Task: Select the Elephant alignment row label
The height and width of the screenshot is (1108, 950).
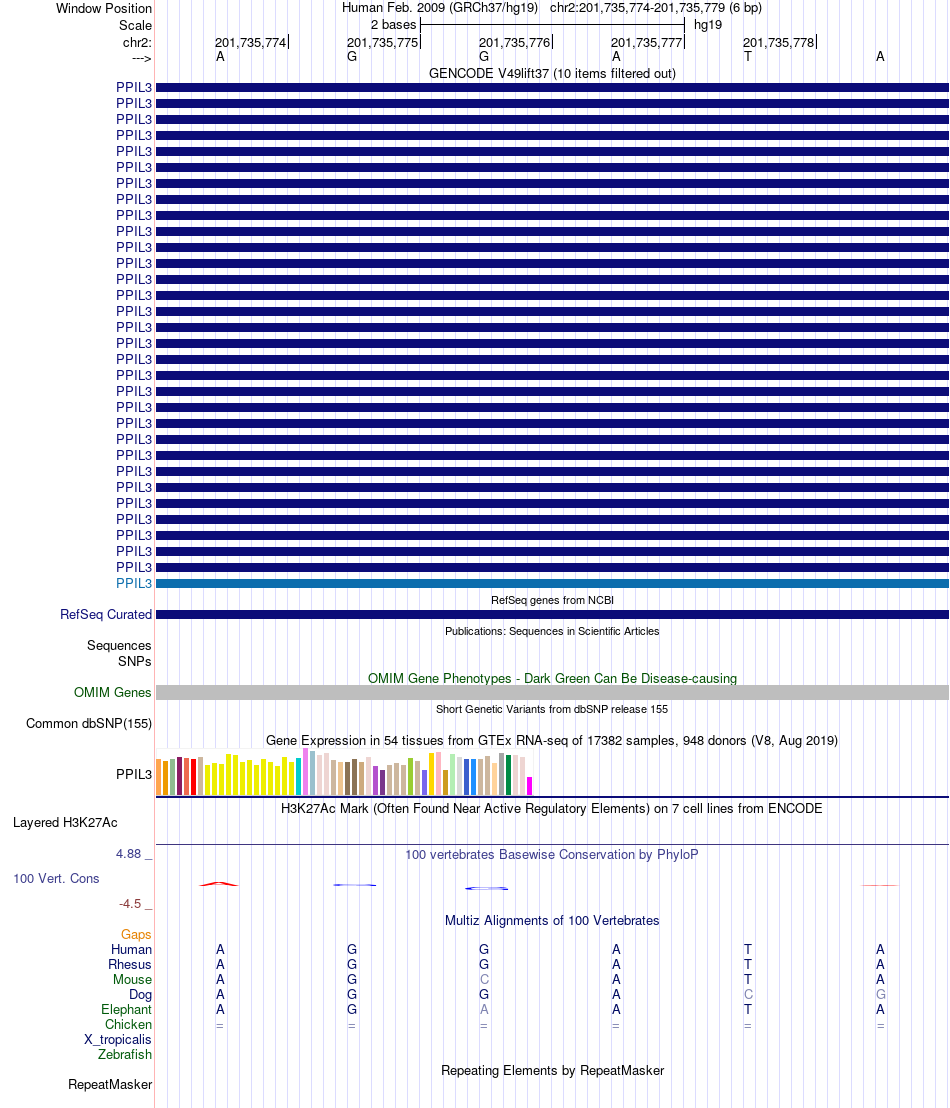Action: 126,1010
